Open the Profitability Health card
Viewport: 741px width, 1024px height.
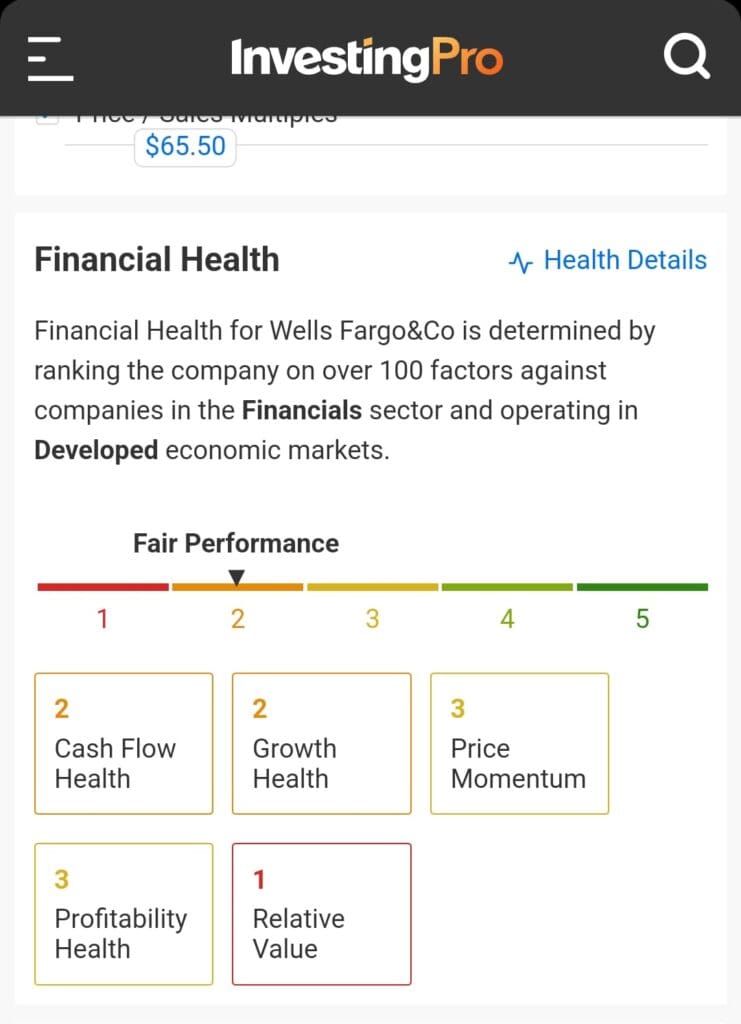pyautogui.click(x=124, y=913)
